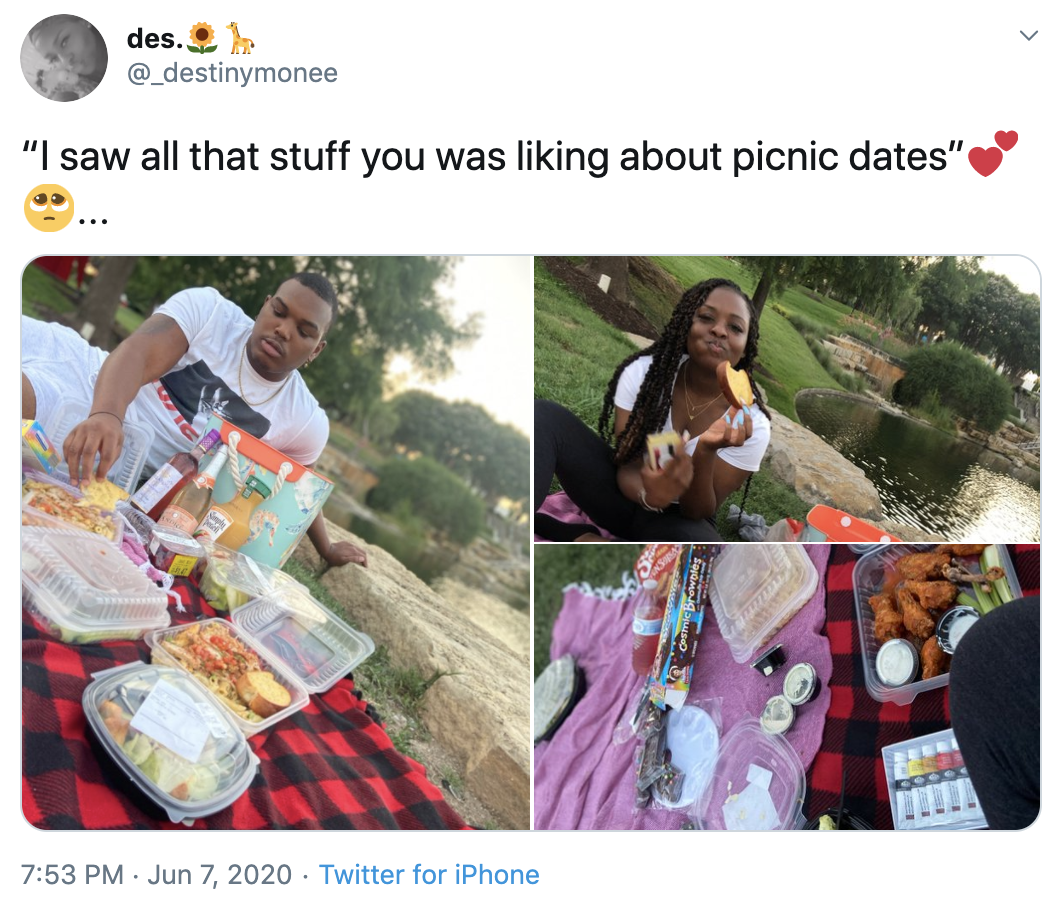Open photo of woman holding bread
The image size is (1062, 904).
(787, 399)
